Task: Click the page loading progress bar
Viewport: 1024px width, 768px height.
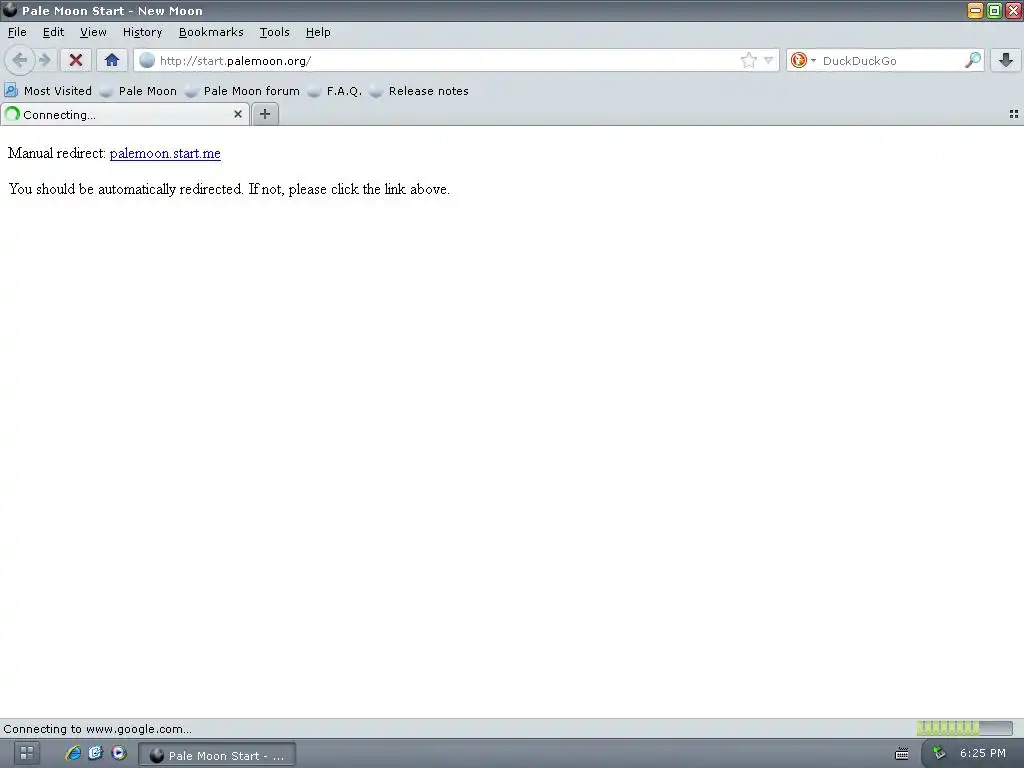Action: pos(965,728)
